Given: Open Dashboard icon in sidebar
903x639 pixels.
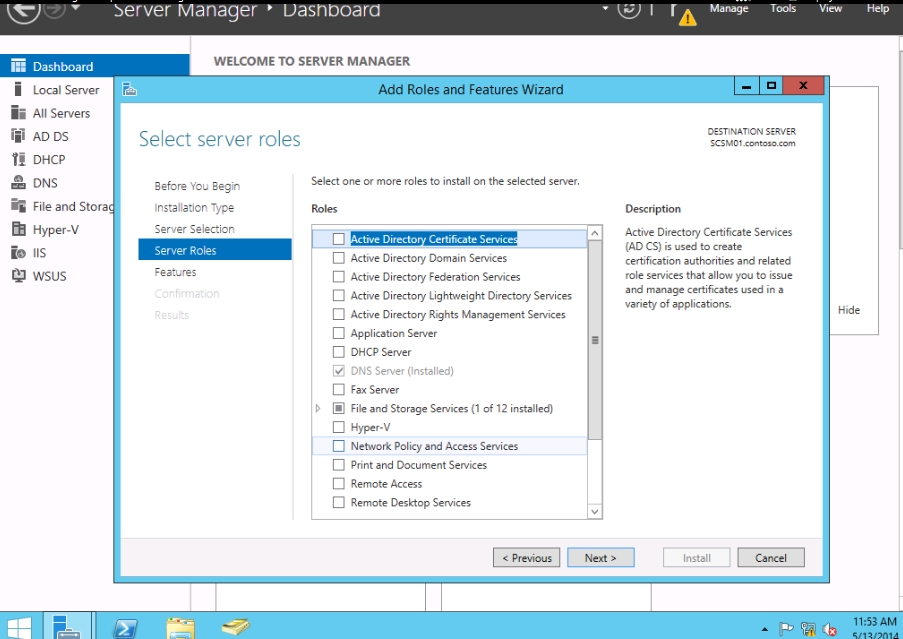Looking at the screenshot, I should point(17,66).
